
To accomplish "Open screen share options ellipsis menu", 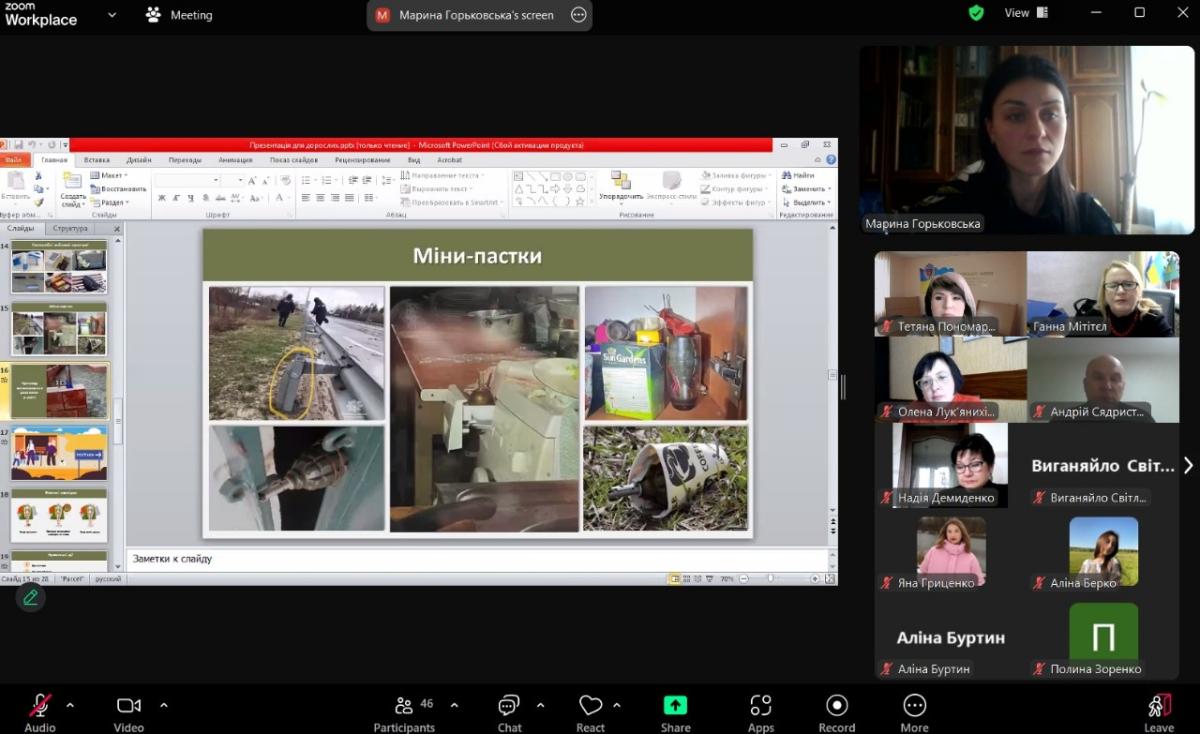I will (x=578, y=15).
